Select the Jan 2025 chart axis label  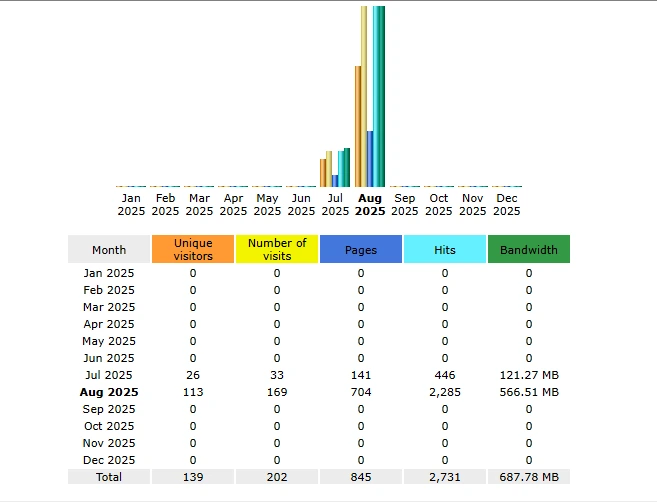131,205
